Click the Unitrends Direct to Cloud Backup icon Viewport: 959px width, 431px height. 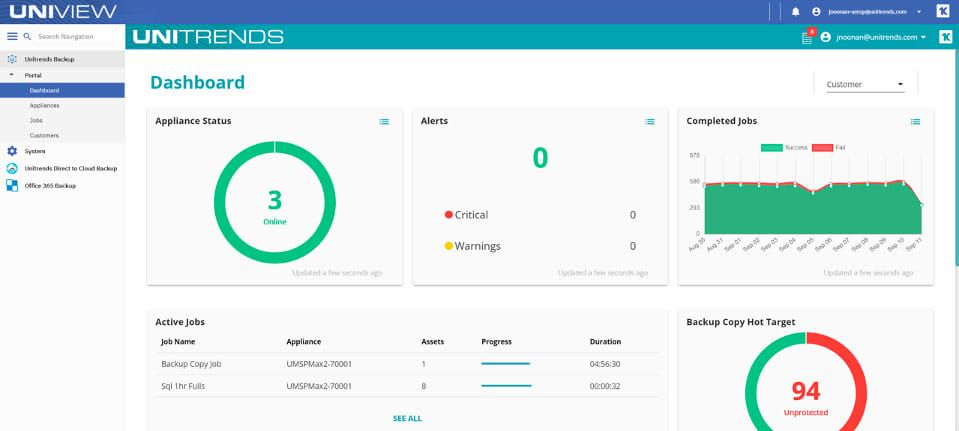[12, 168]
